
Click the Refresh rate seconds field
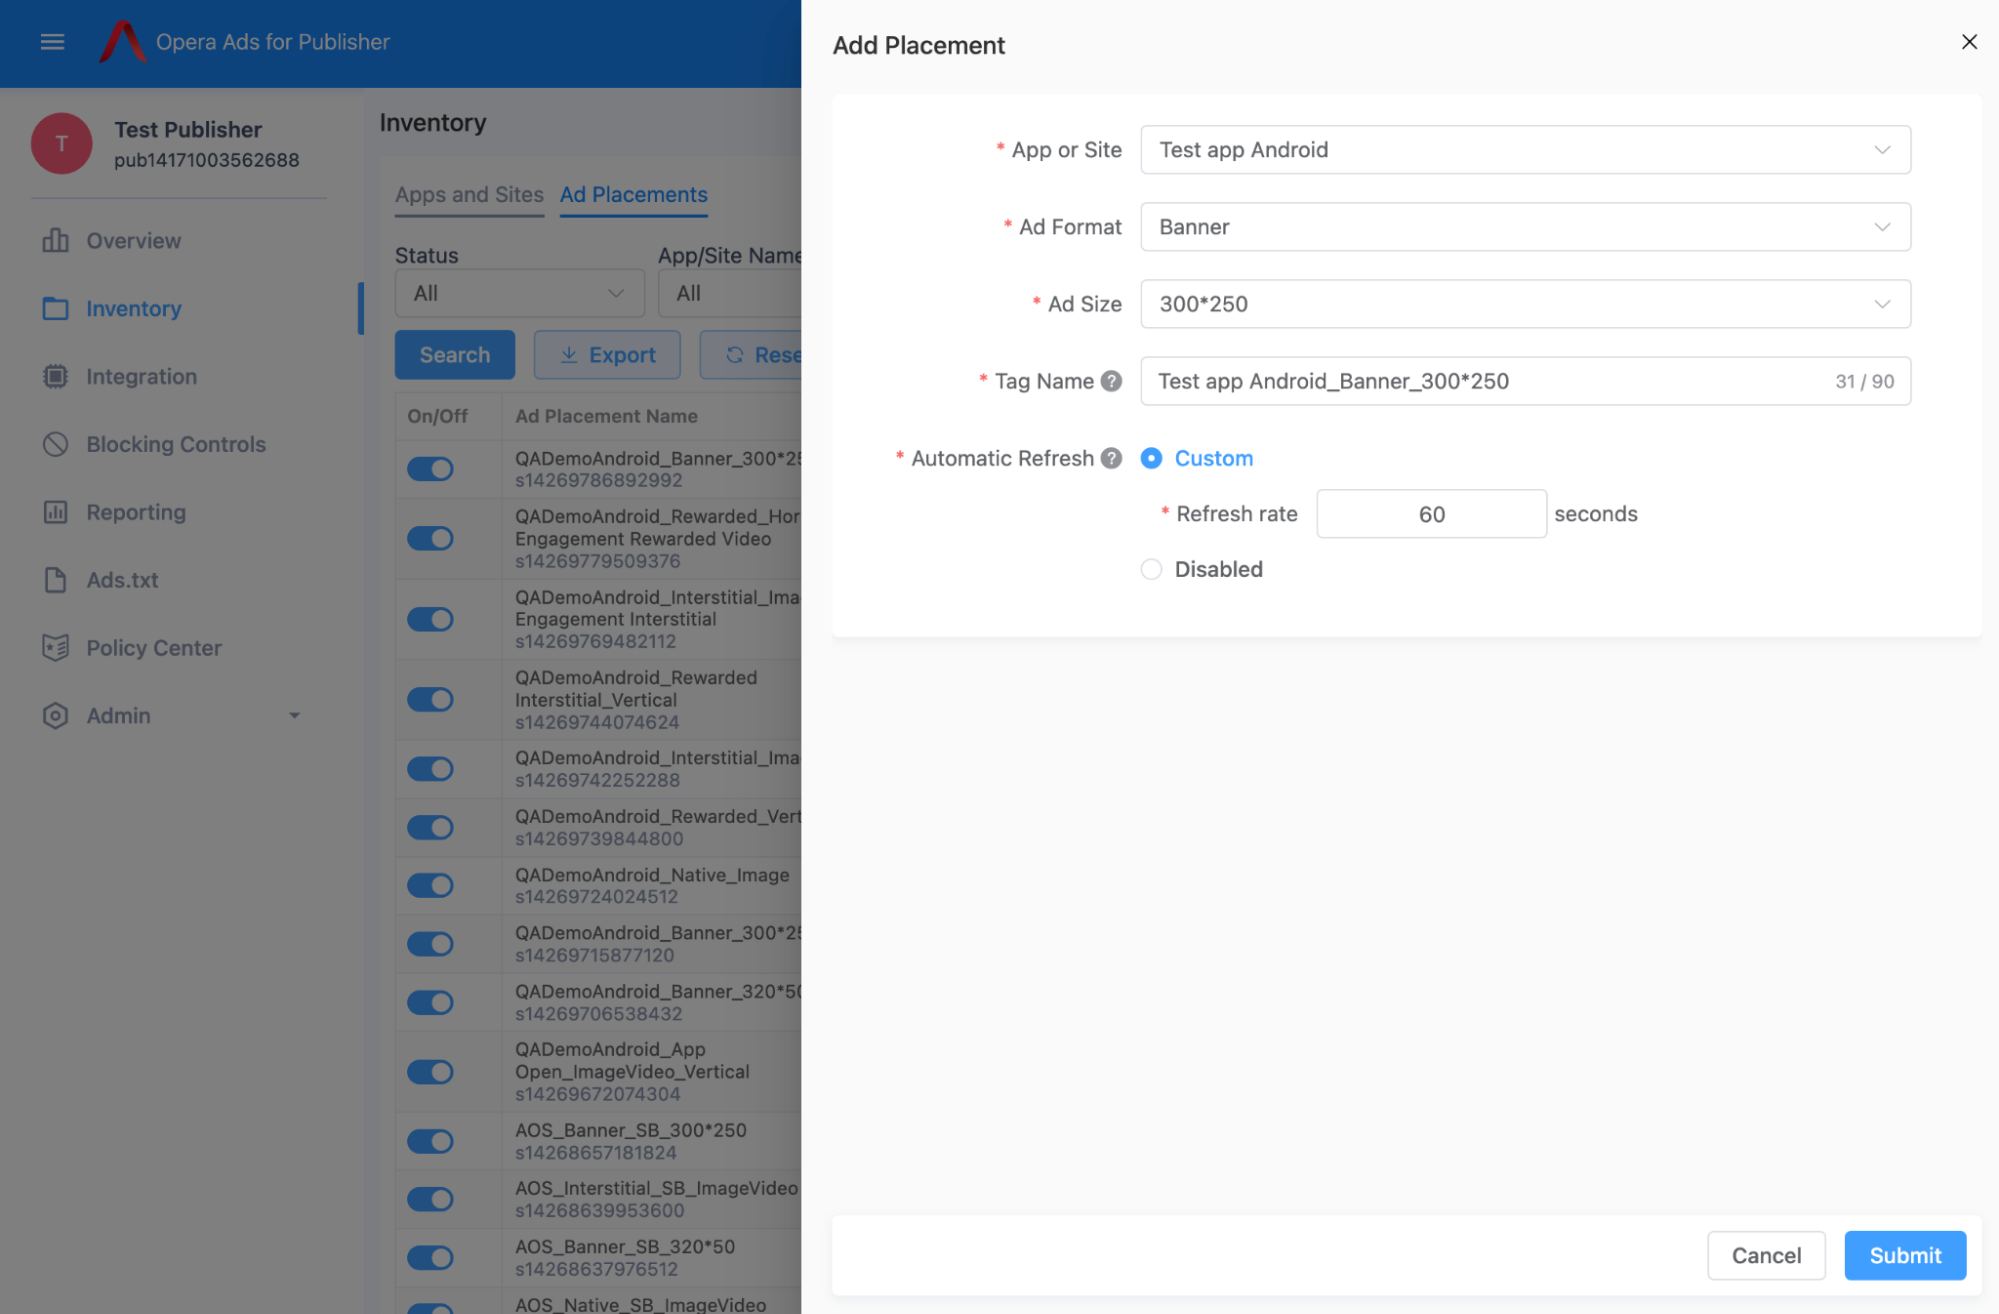click(1430, 514)
